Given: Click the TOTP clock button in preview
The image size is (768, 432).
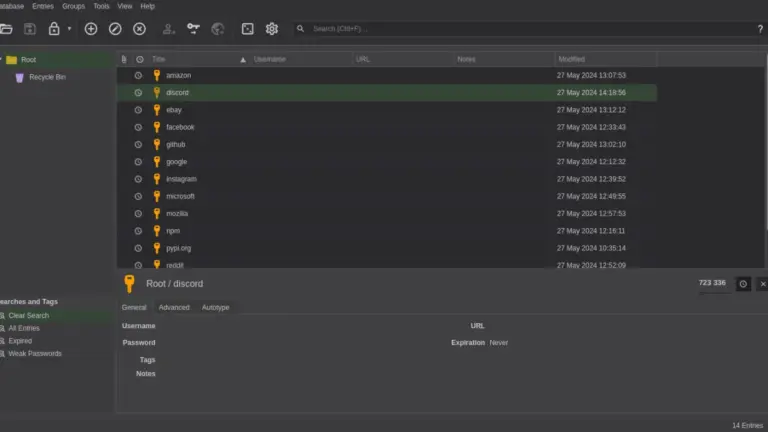Looking at the screenshot, I should click(x=743, y=284).
